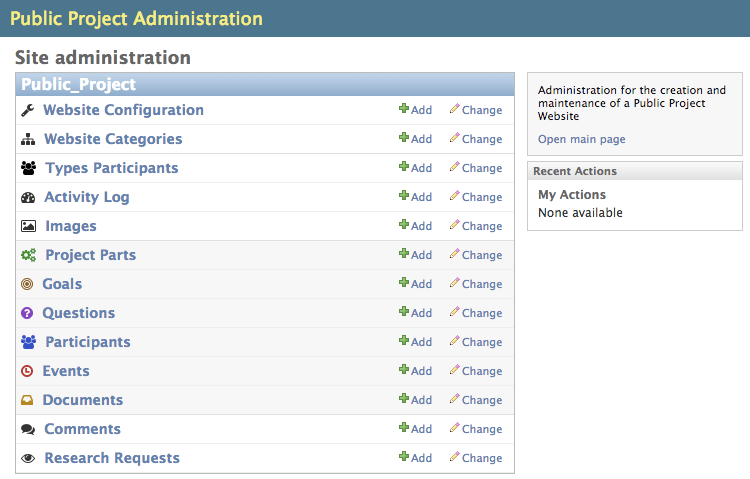Click the target icon beside Goals
Viewport: 750px width, 479px height.
[x=27, y=284]
